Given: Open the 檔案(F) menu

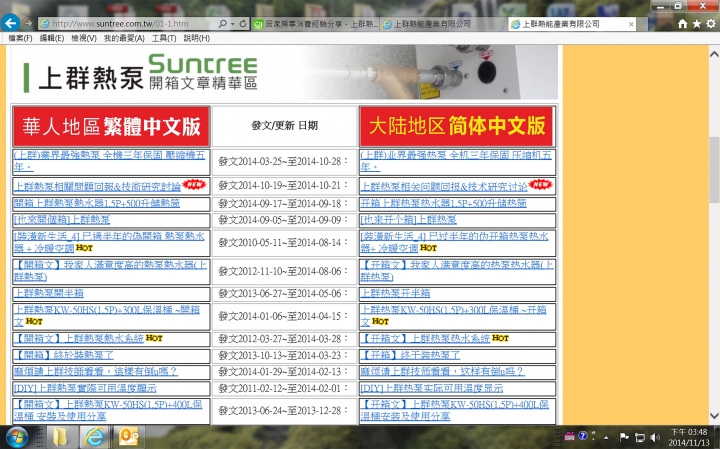Looking at the screenshot, I should (x=20, y=38).
